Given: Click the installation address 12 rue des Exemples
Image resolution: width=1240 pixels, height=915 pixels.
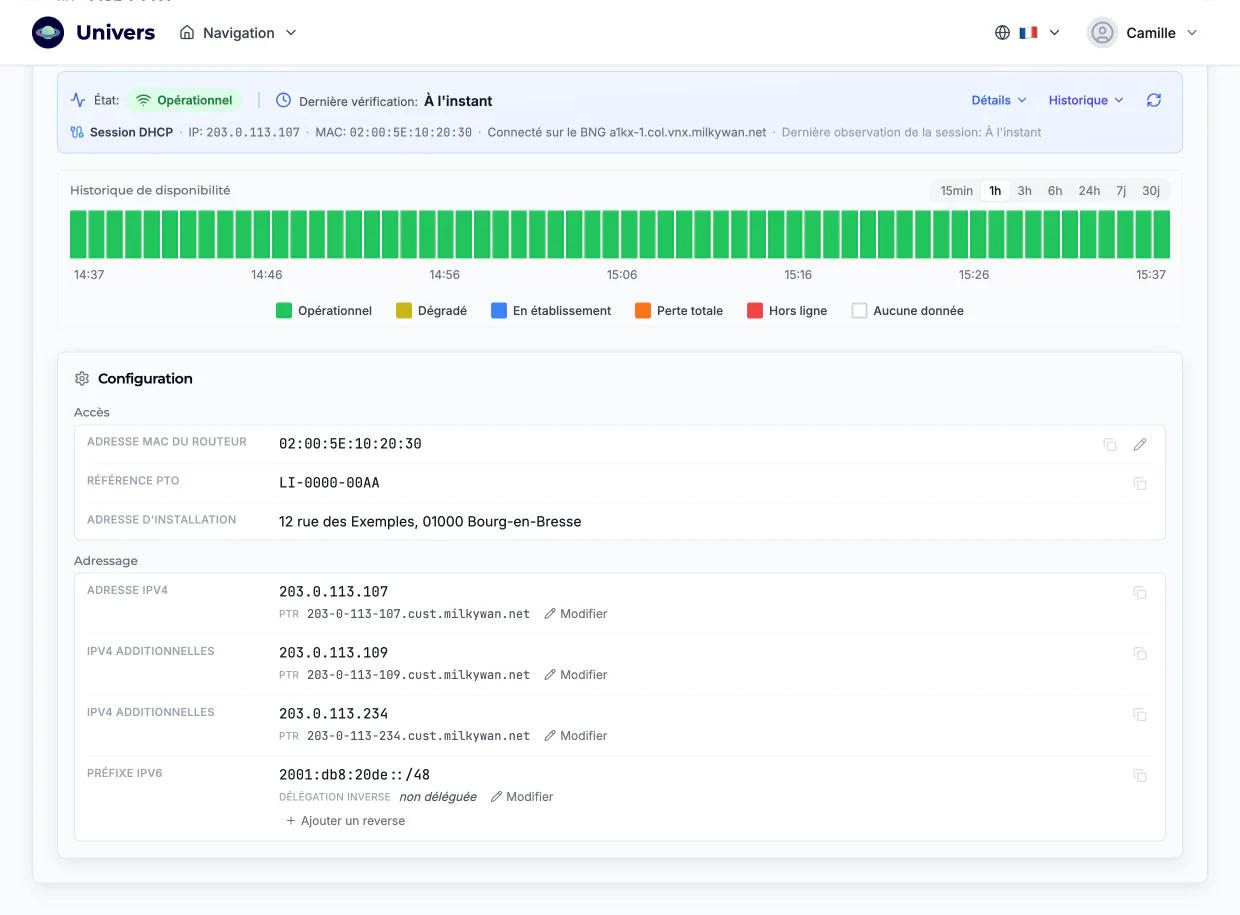Looking at the screenshot, I should point(430,522).
